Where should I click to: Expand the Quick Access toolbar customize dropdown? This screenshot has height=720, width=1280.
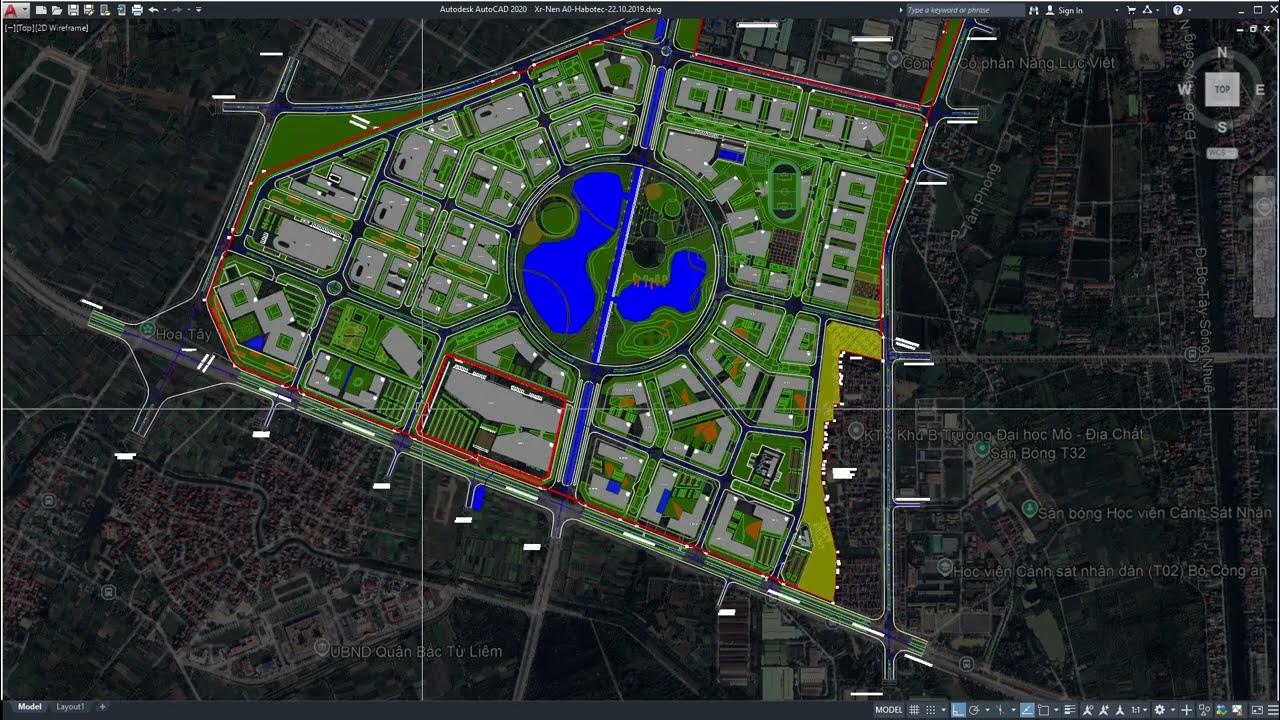click(199, 10)
